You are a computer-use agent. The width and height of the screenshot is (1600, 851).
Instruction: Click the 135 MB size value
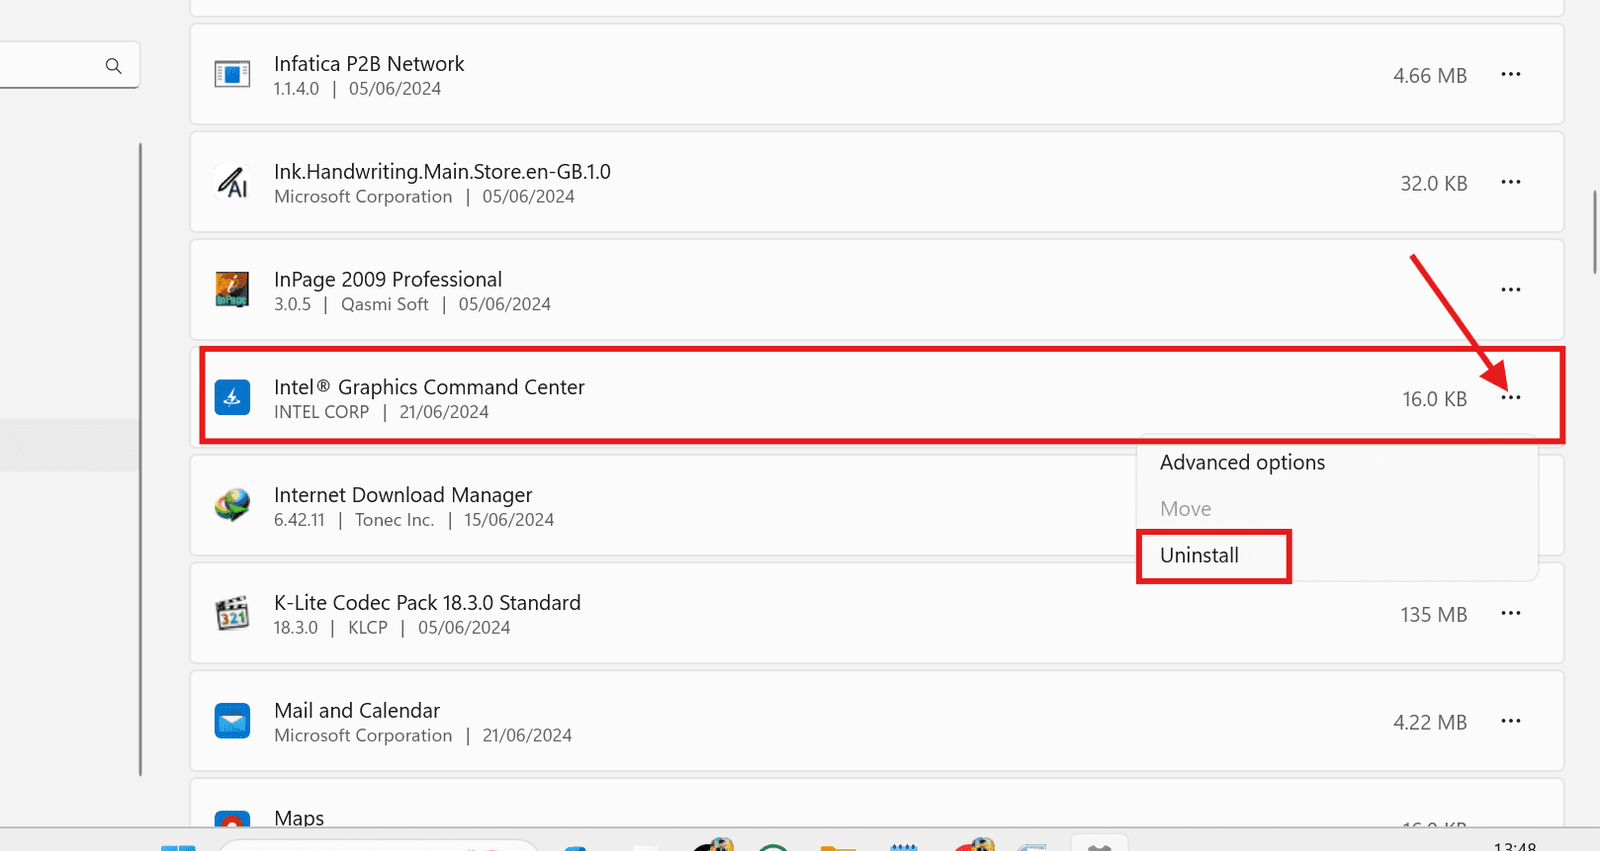[1434, 615]
